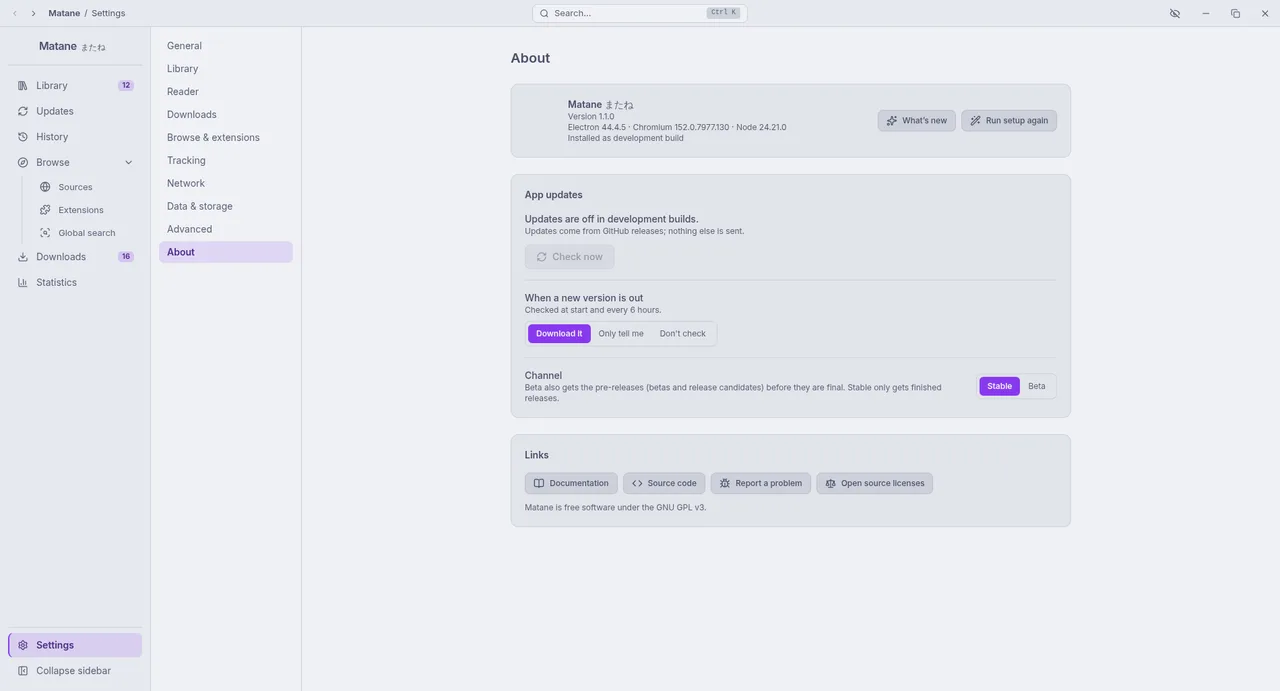Select the Download it option
Screen dimensions: 1280x691
tap(559, 334)
